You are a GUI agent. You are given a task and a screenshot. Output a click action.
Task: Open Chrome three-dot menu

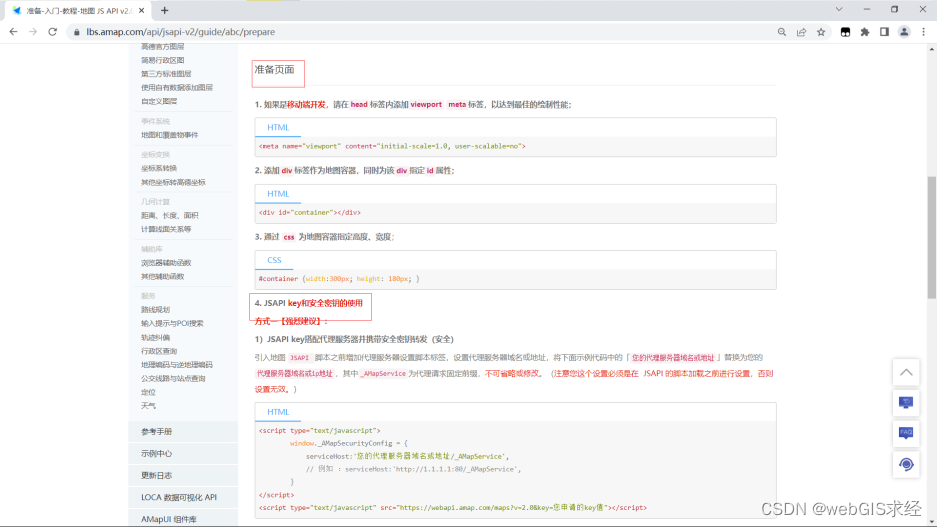[x=924, y=32]
